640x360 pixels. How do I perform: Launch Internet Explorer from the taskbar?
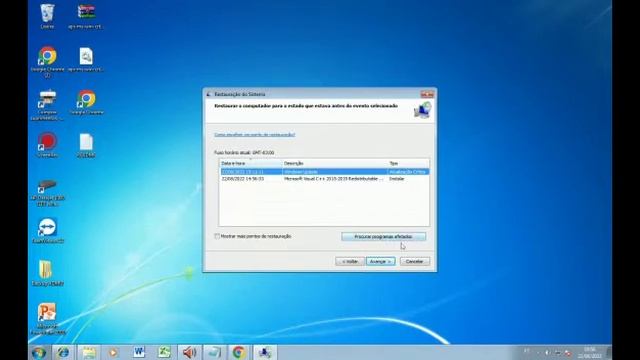pos(63,352)
